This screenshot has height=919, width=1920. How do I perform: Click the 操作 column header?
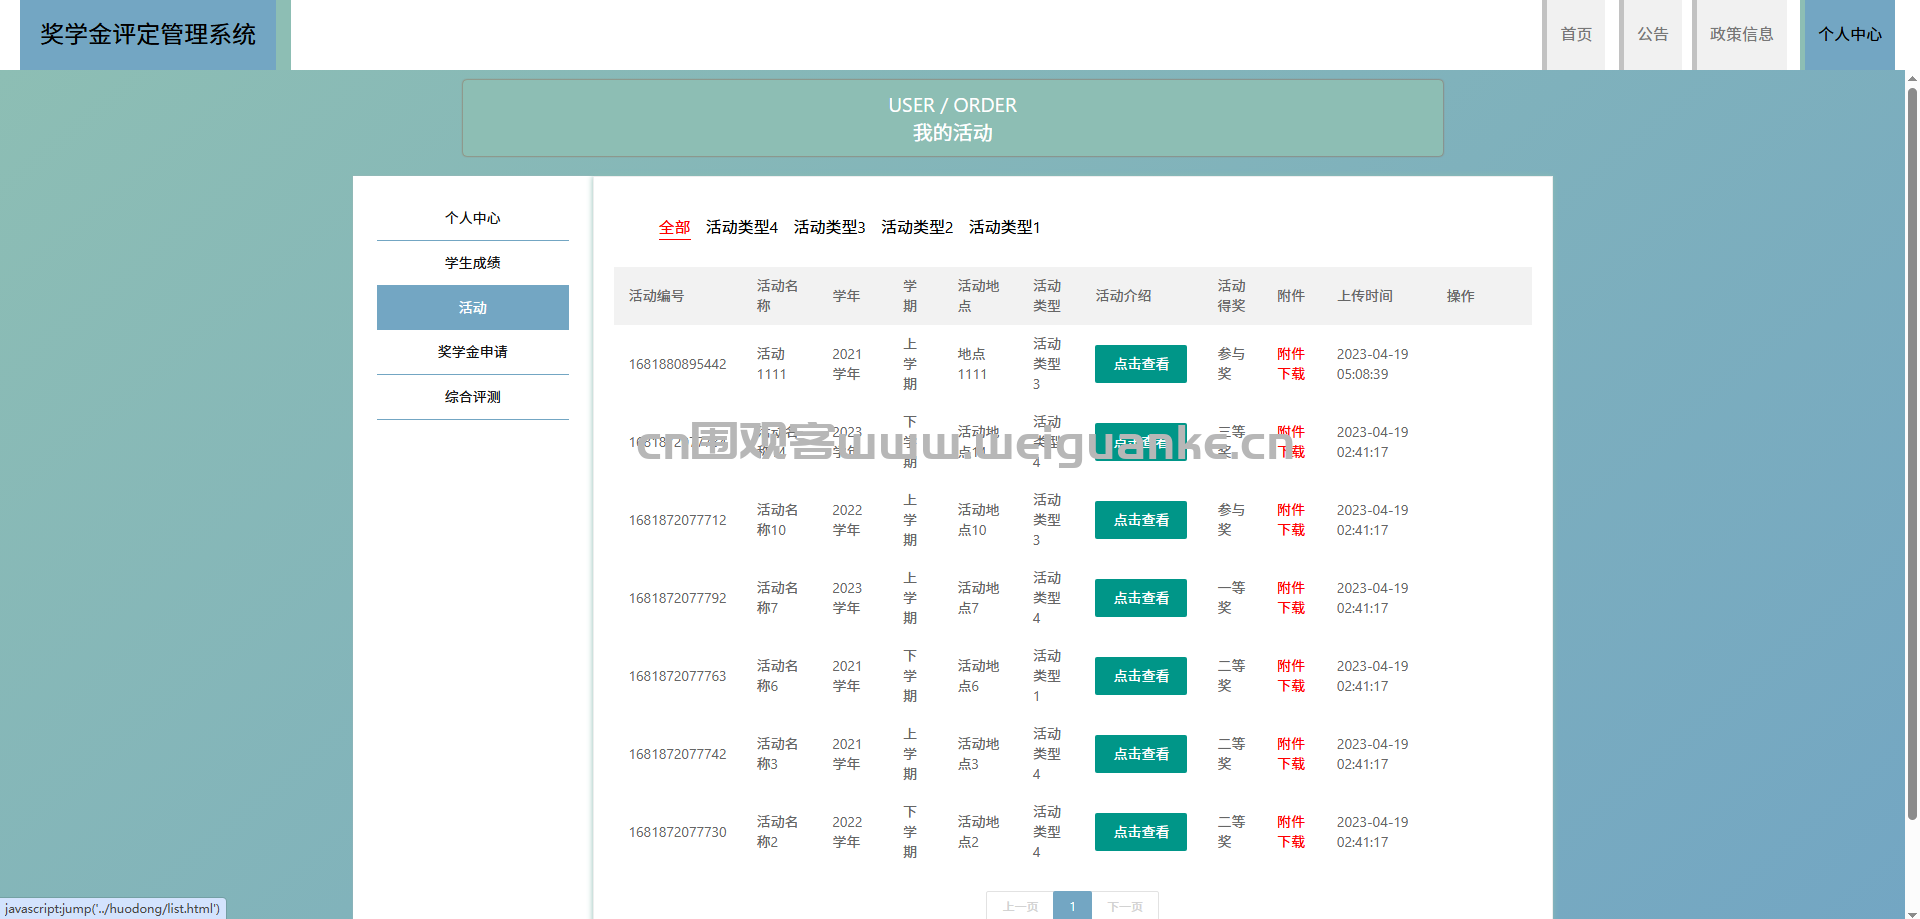(x=1460, y=296)
